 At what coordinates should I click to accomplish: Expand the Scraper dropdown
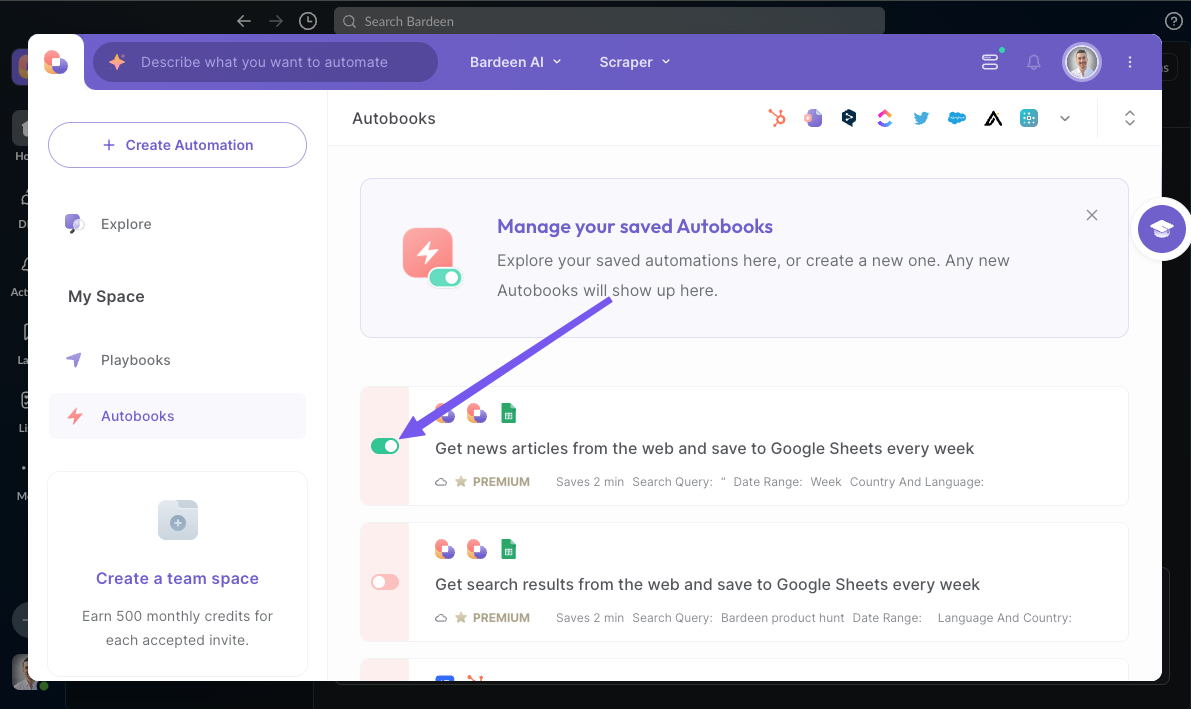click(634, 62)
